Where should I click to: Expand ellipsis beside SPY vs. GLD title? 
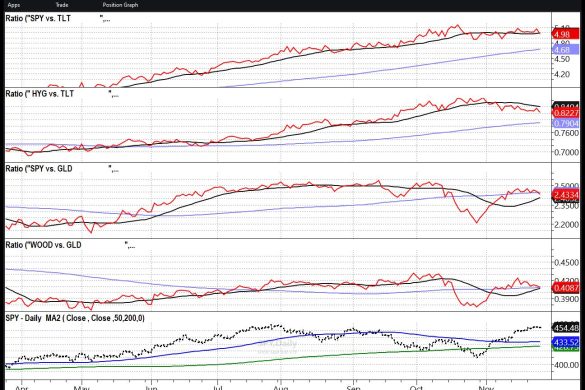(114, 169)
